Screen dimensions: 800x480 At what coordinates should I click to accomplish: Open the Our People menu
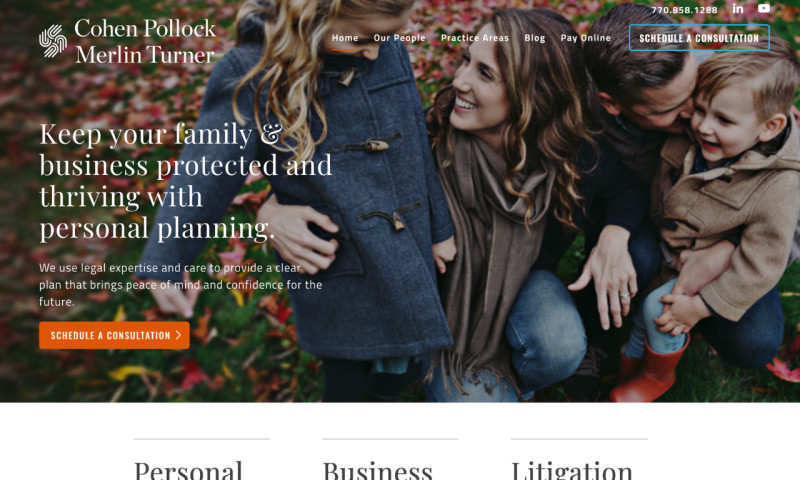pos(399,38)
